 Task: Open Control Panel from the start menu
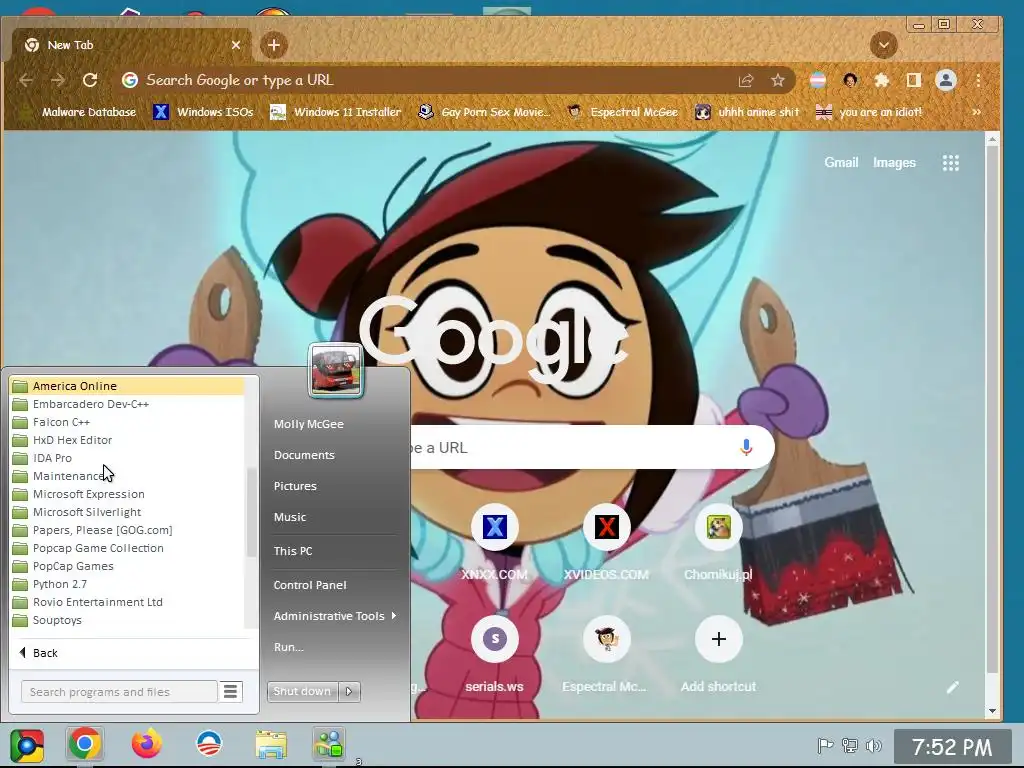pos(310,585)
